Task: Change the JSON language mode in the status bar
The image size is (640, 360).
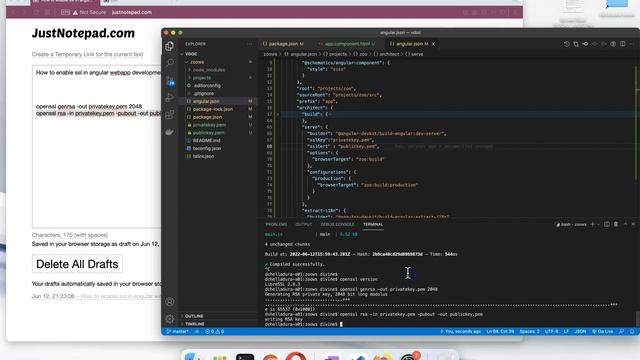Action: [580, 331]
